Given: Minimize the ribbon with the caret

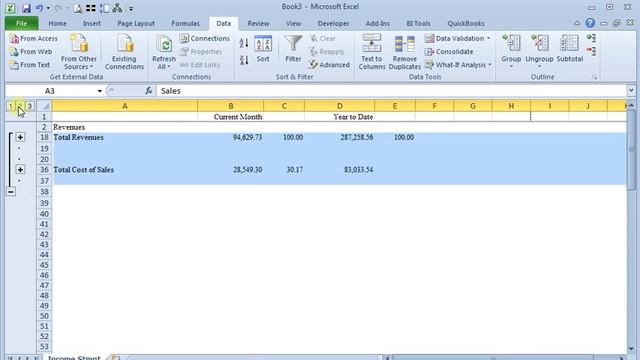Looking at the screenshot, I should coord(577,23).
